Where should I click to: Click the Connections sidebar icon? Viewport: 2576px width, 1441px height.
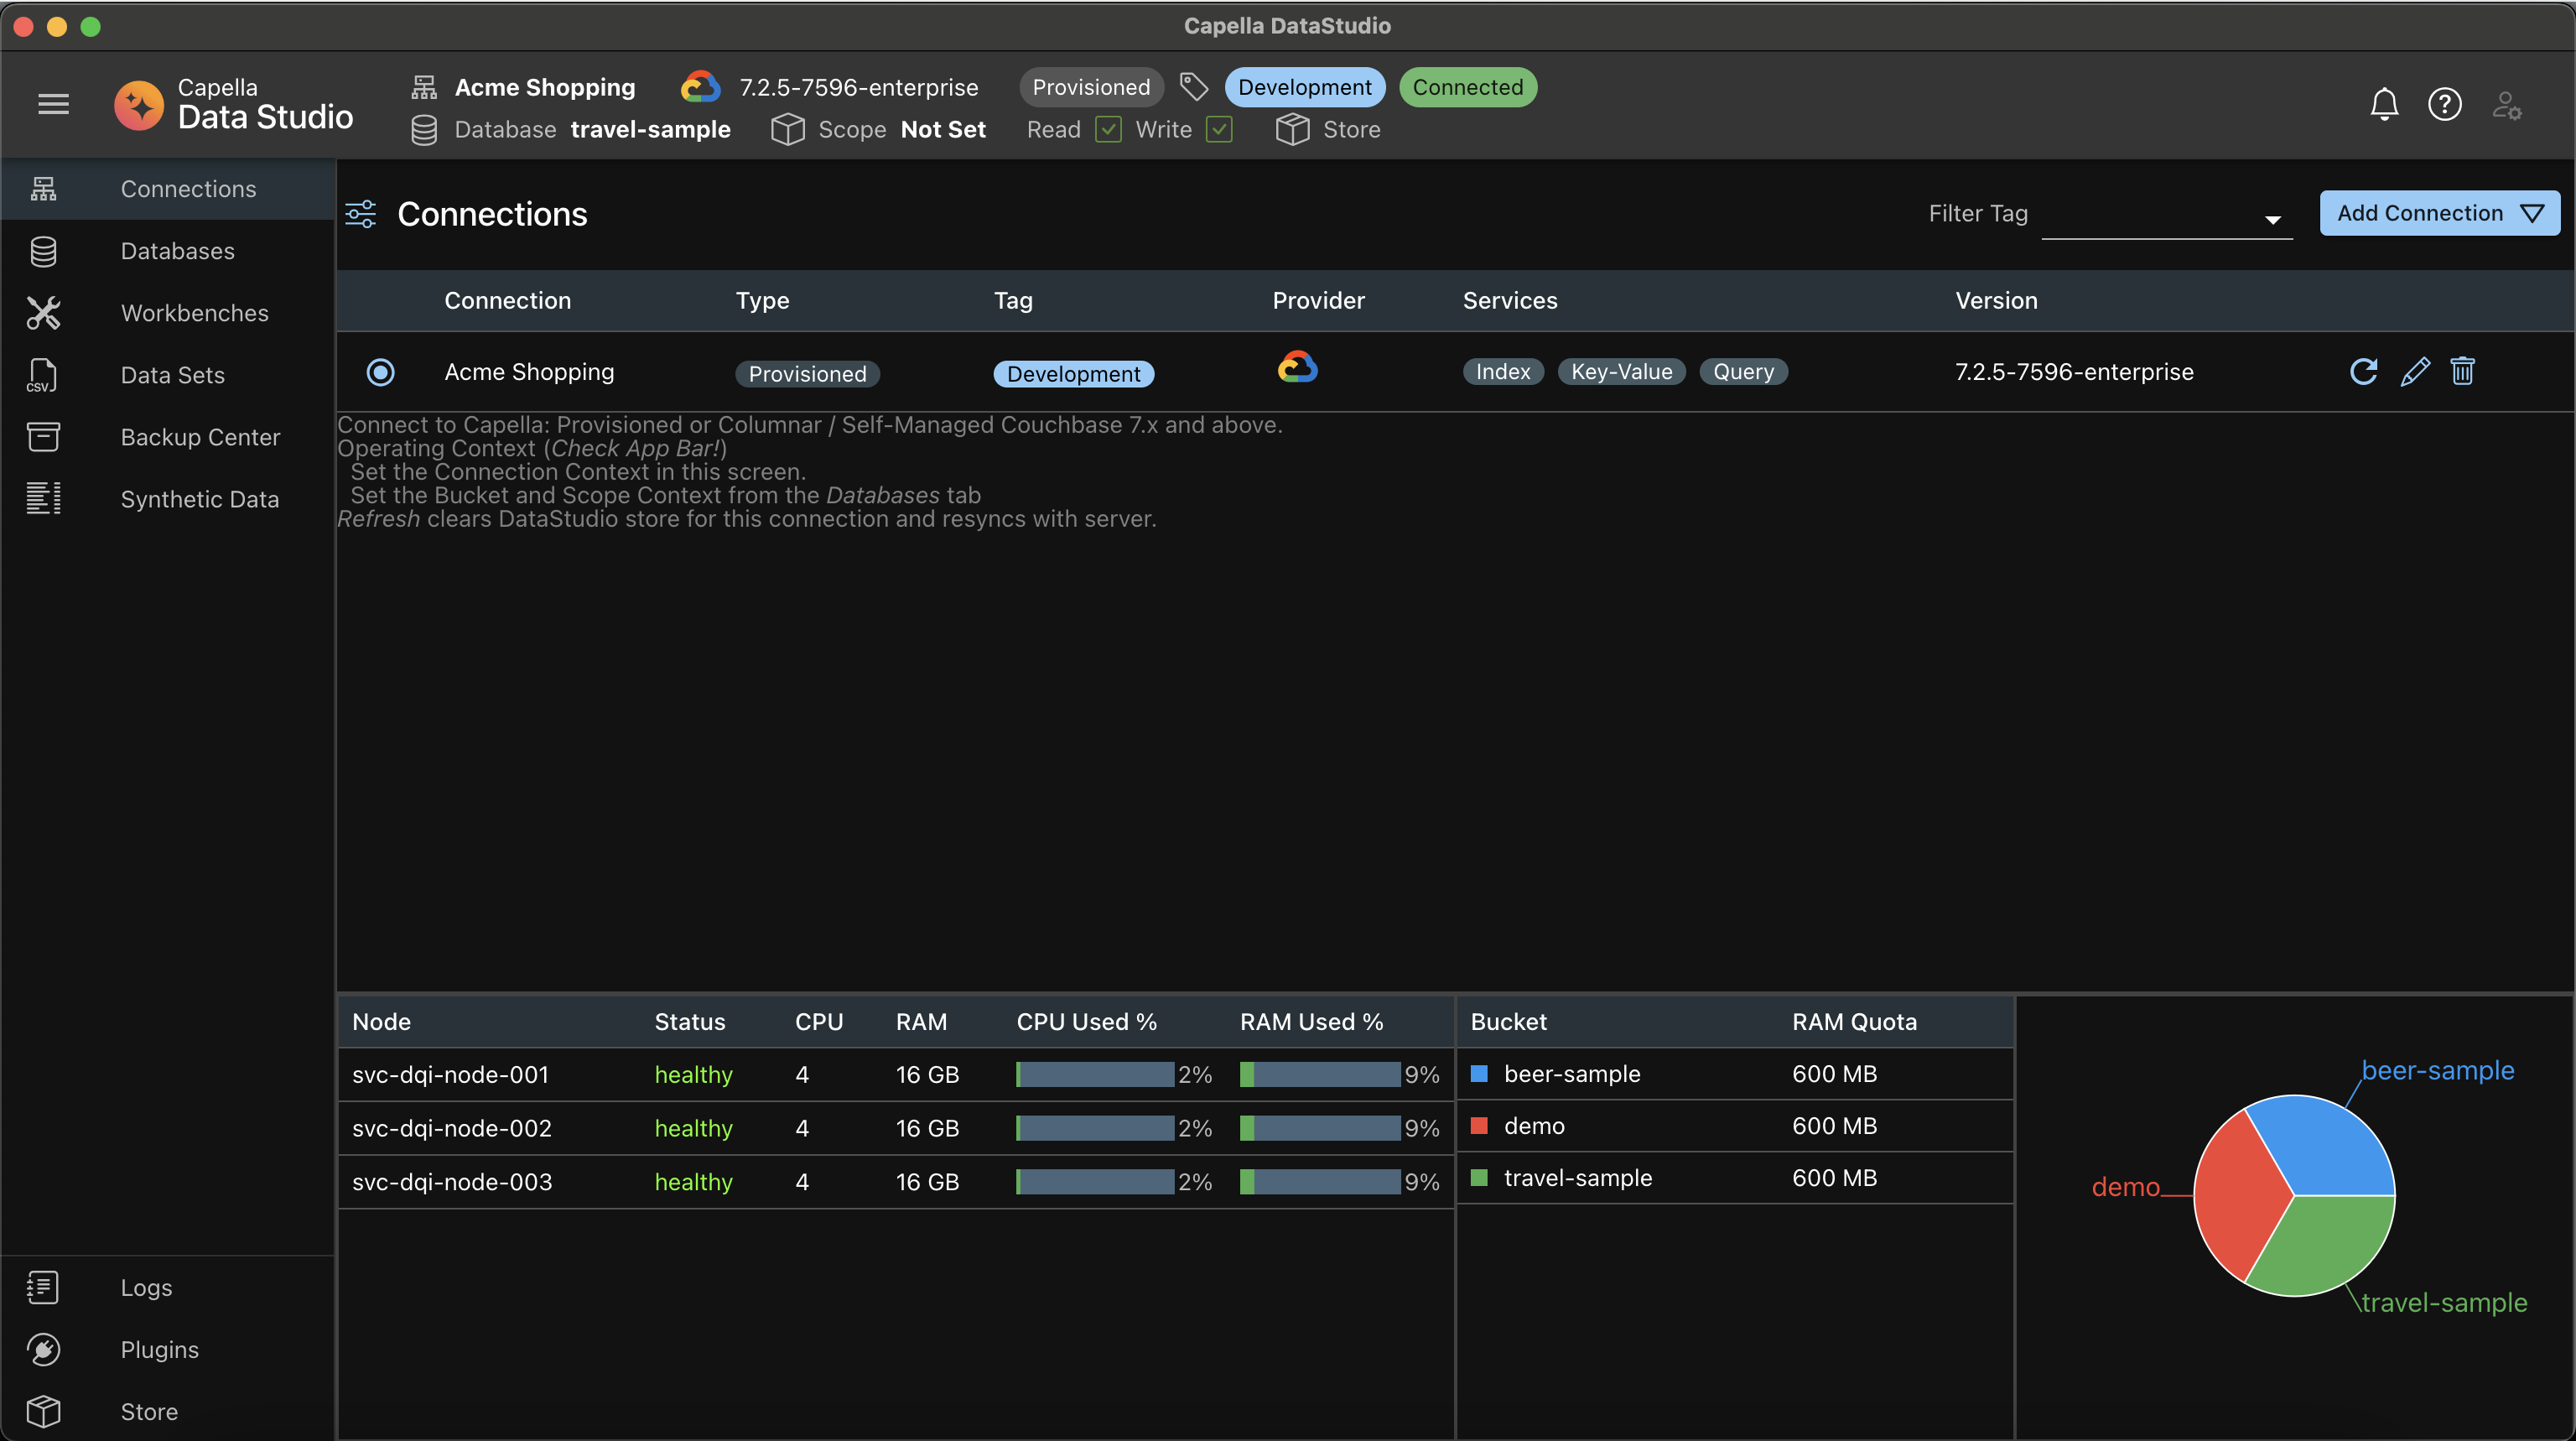coord(43,188)
